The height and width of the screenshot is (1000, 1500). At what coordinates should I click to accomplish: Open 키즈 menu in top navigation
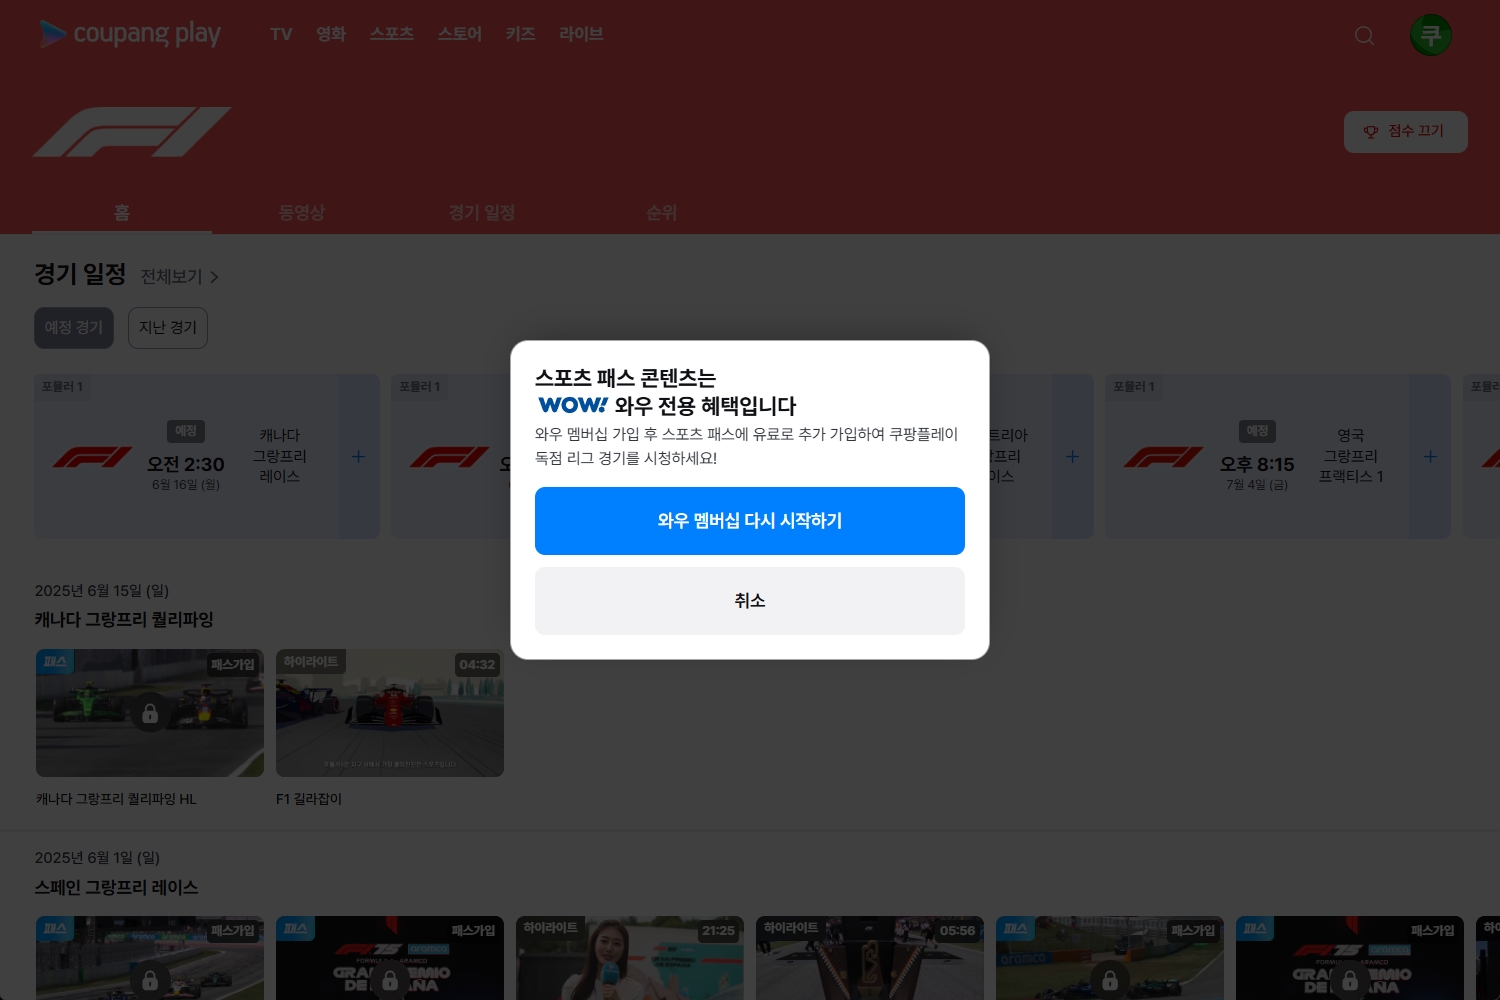click(x=520, y=34)
